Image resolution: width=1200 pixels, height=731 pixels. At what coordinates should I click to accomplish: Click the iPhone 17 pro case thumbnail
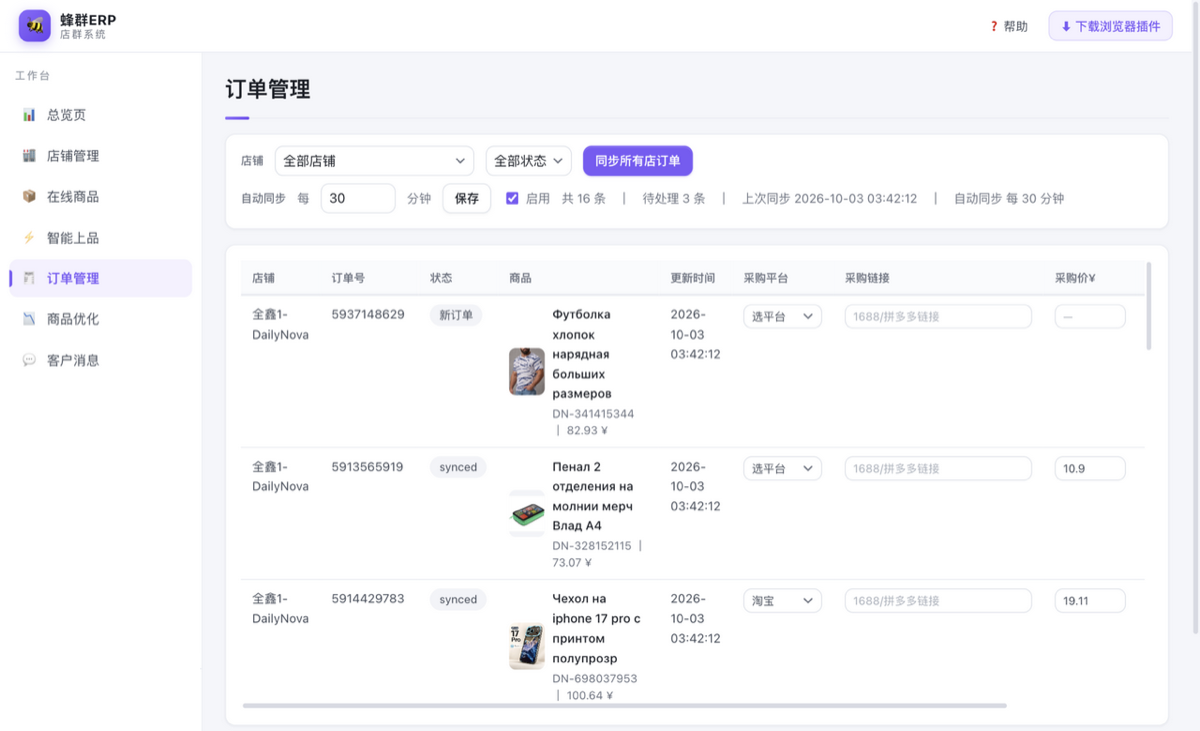click(x=527, y=646)
